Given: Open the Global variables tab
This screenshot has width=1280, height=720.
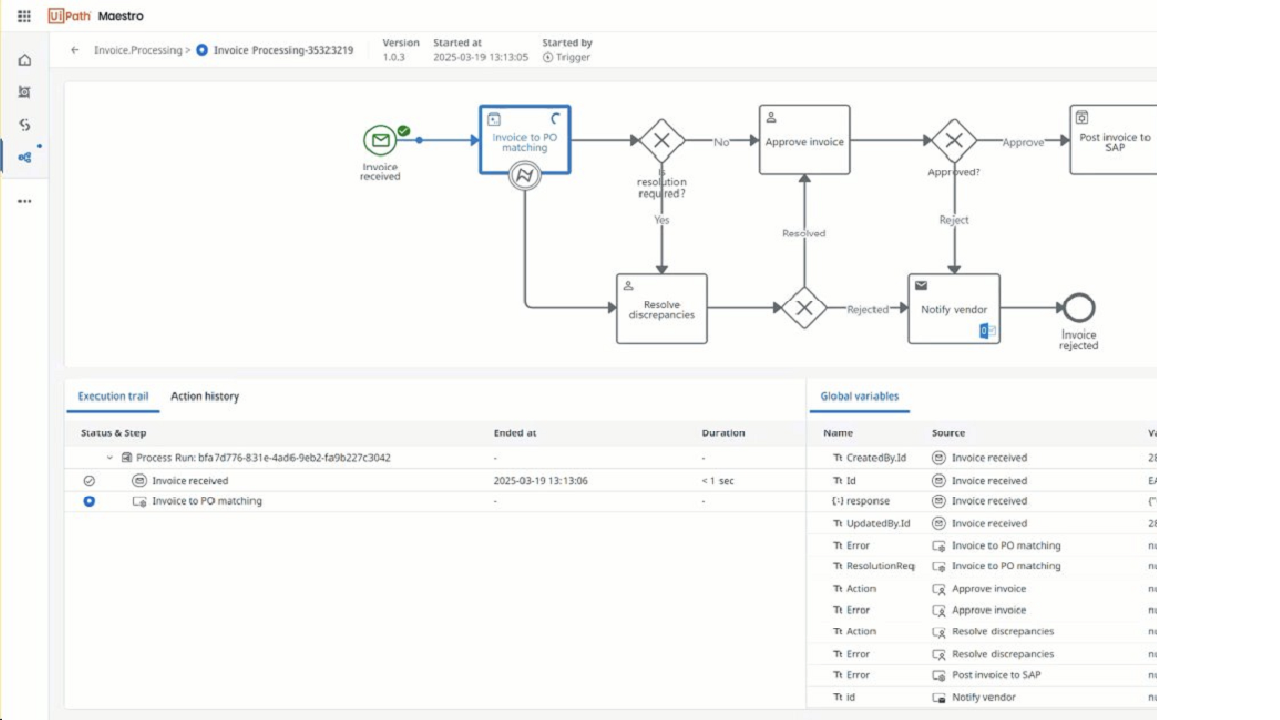Looking at the screenshot, I should tap(859, 396).
